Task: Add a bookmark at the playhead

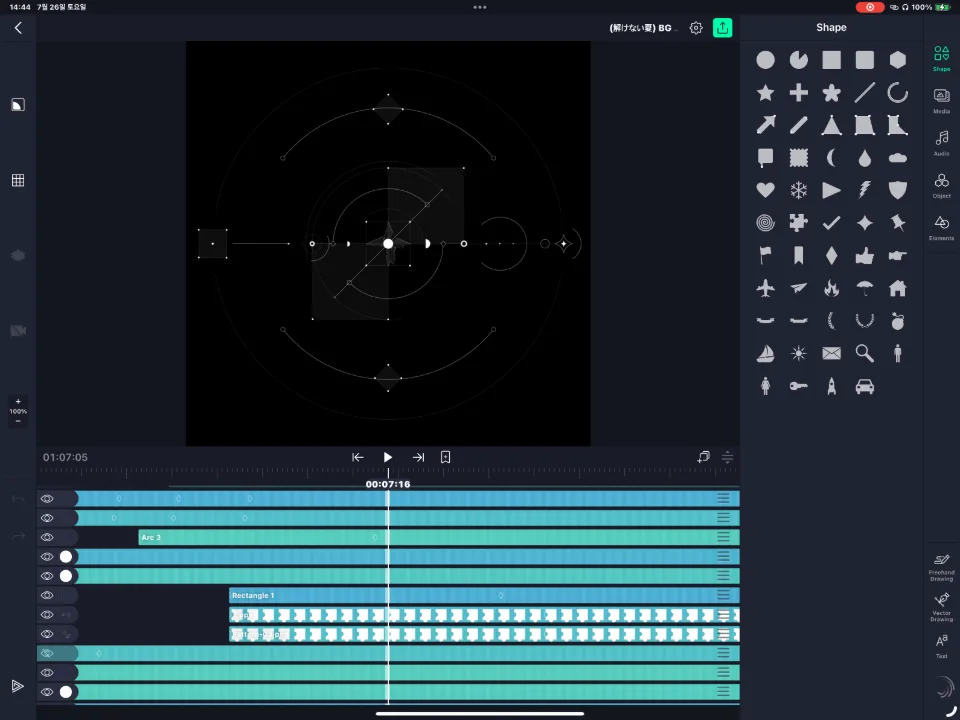Action: (x=446, y=457)
